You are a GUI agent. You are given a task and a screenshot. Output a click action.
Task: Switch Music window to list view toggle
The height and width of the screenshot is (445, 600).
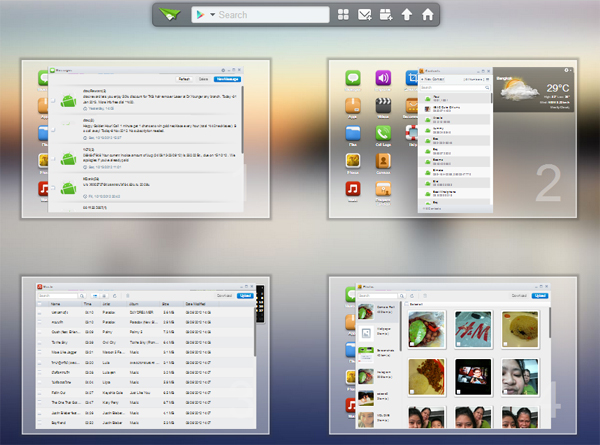pos(95,296)
